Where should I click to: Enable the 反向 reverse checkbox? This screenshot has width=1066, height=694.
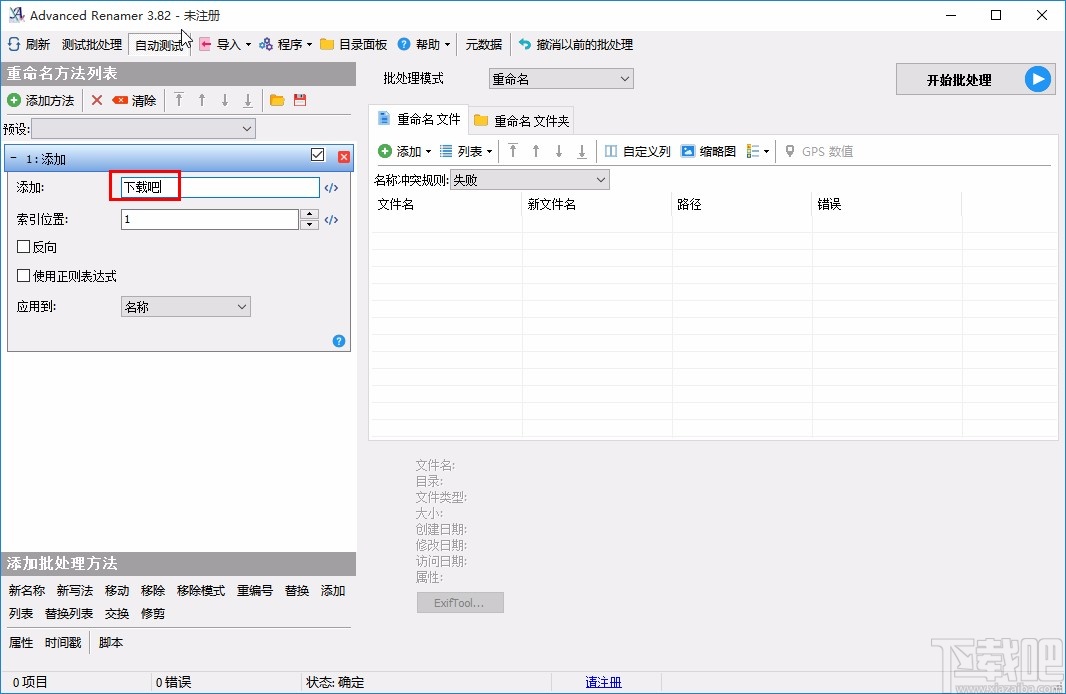22,247
